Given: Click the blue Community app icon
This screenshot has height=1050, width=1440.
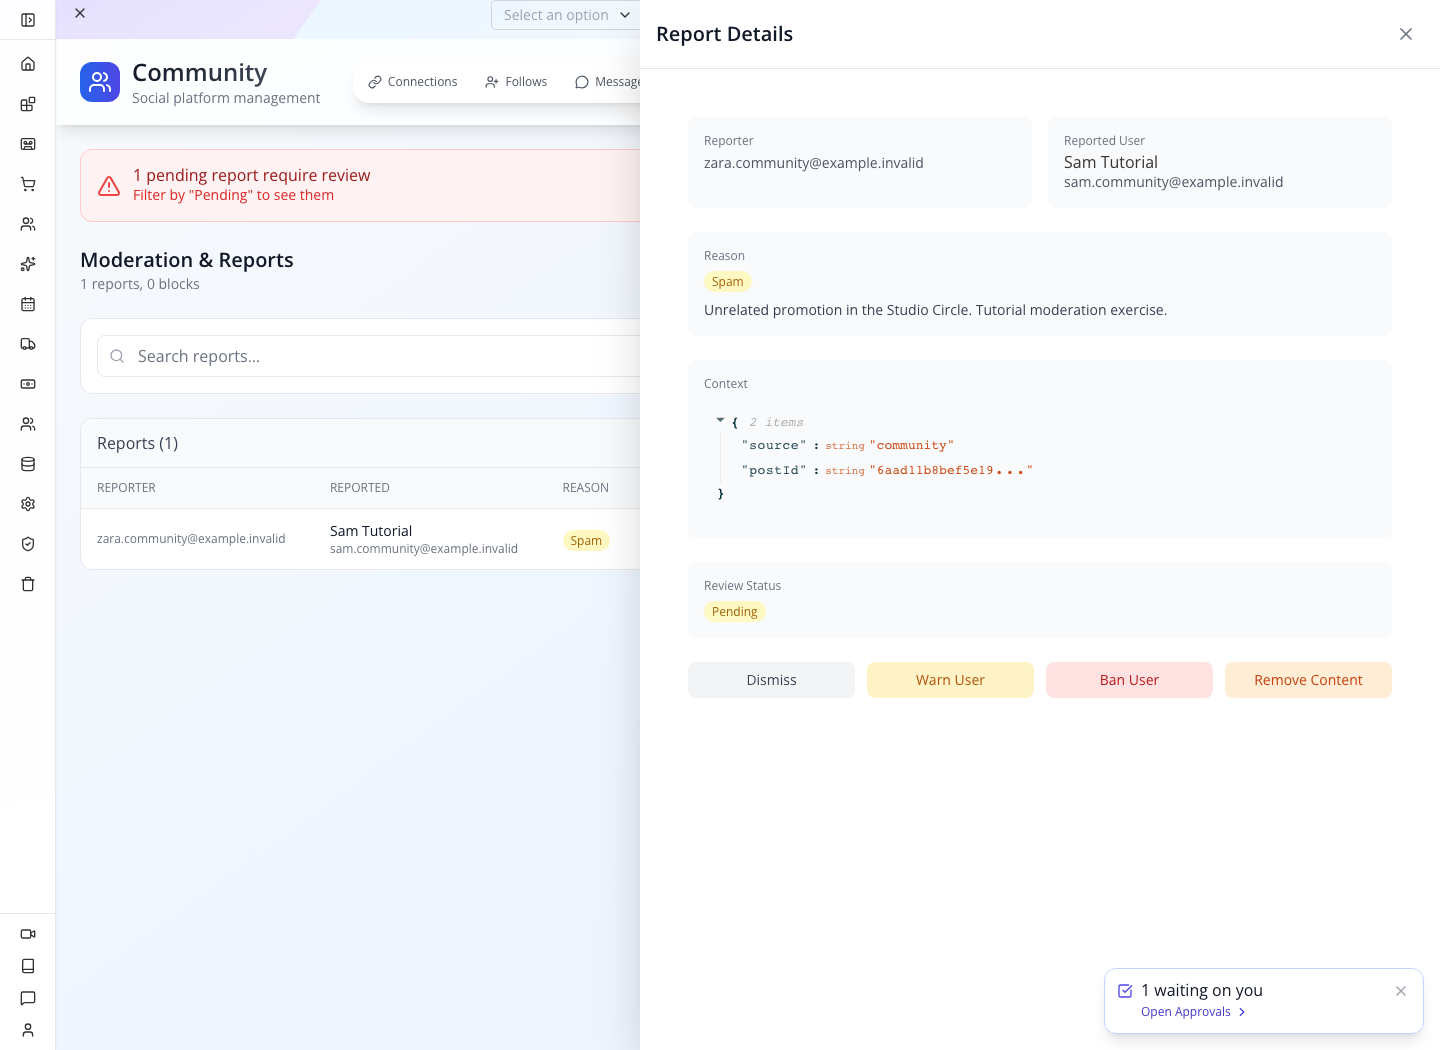Looking at the screenshot, I should pos(100,82).
